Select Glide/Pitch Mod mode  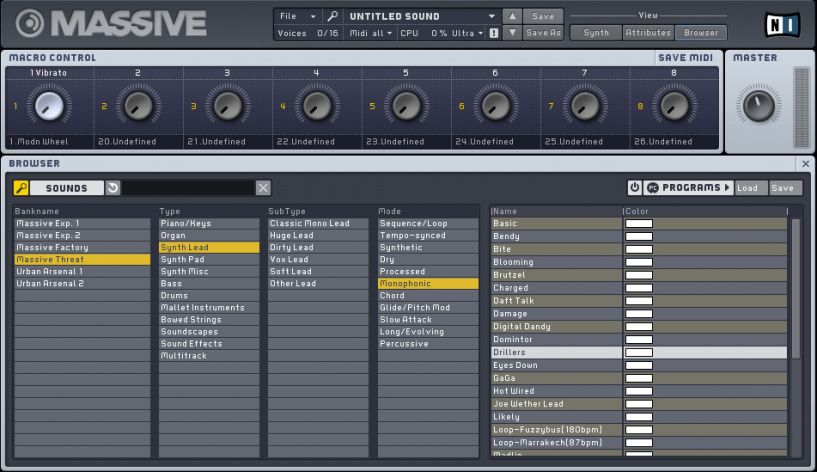point(428,307)
